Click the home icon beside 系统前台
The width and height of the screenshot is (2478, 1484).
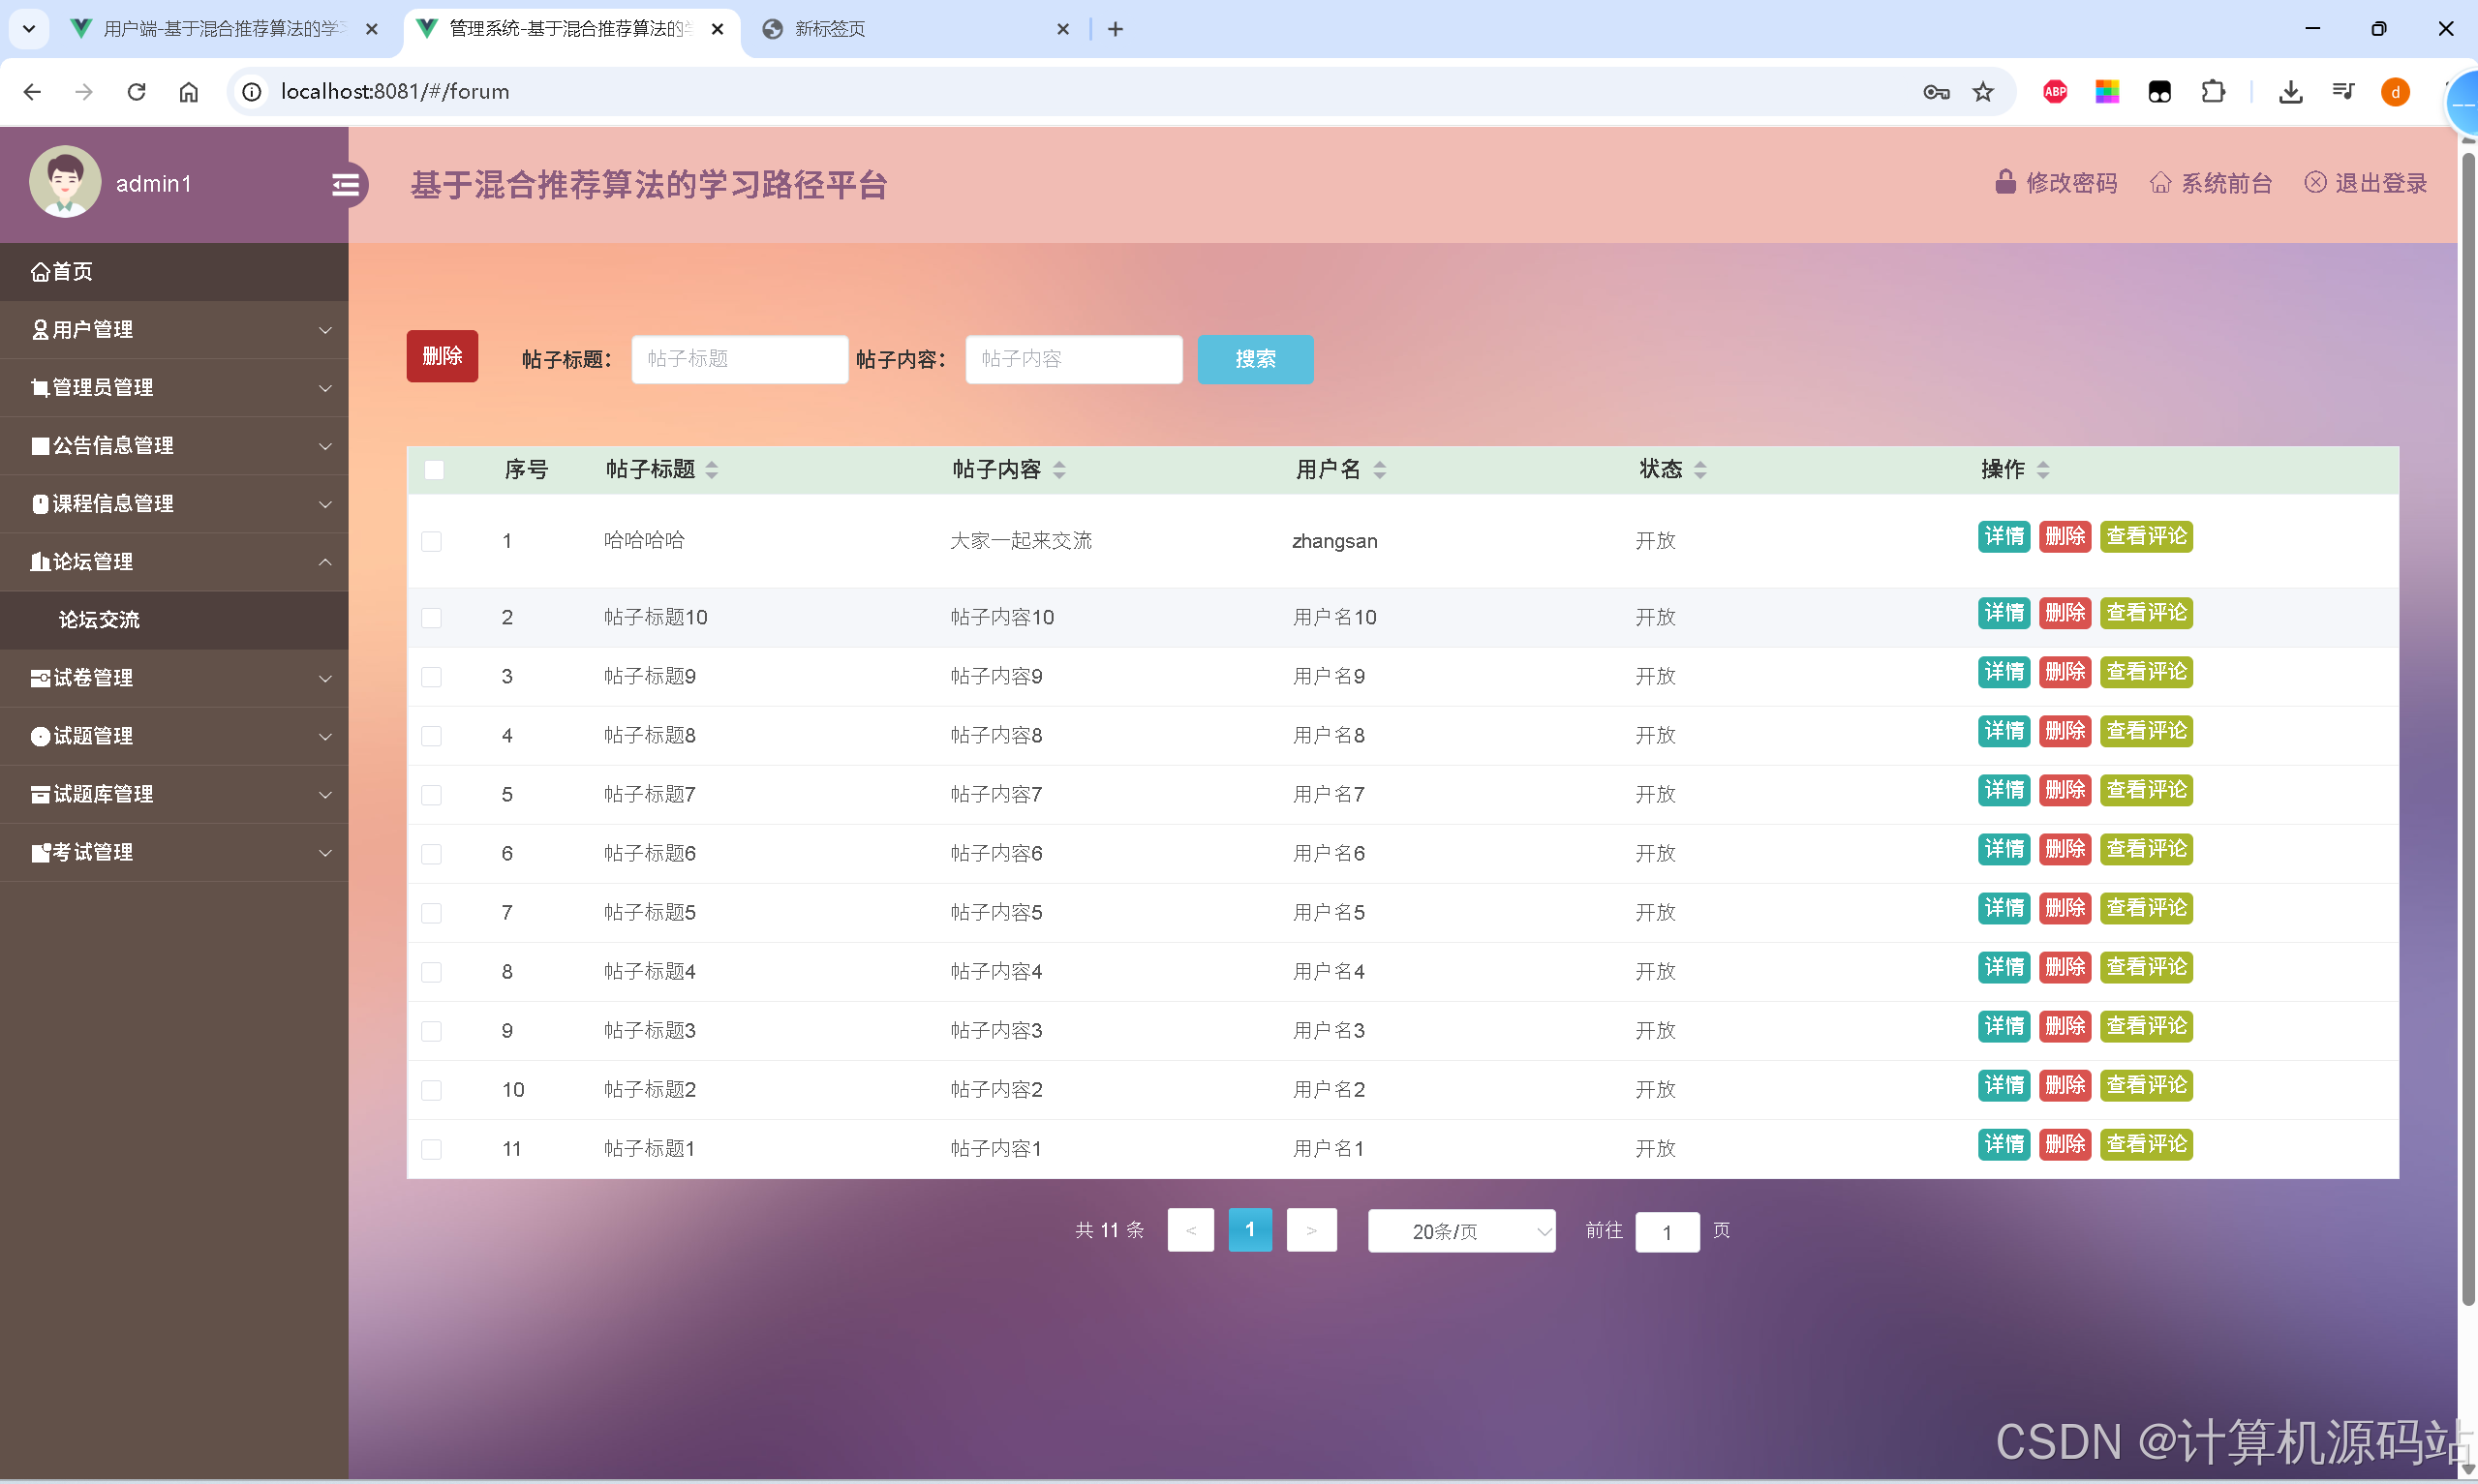[x=2160, y=182]
